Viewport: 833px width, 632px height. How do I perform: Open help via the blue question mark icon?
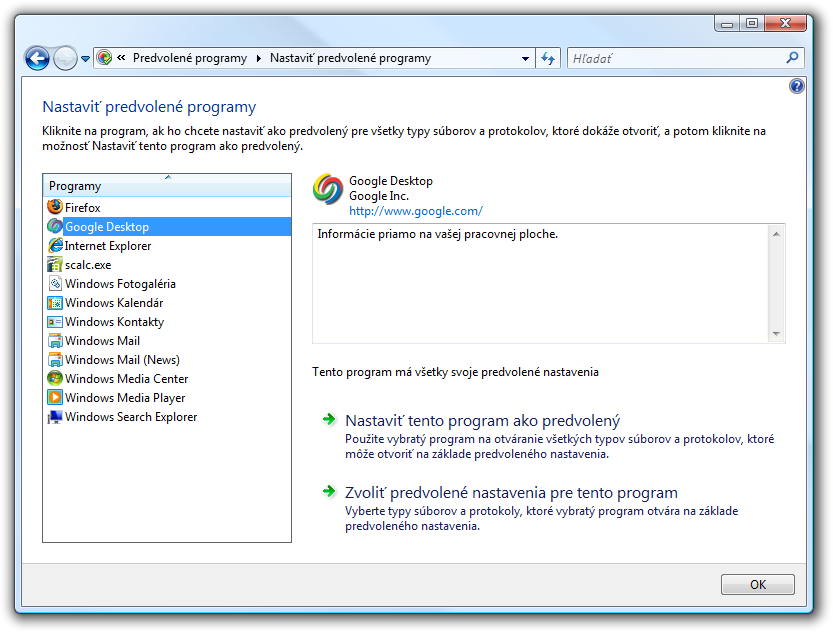coord(796,86)
